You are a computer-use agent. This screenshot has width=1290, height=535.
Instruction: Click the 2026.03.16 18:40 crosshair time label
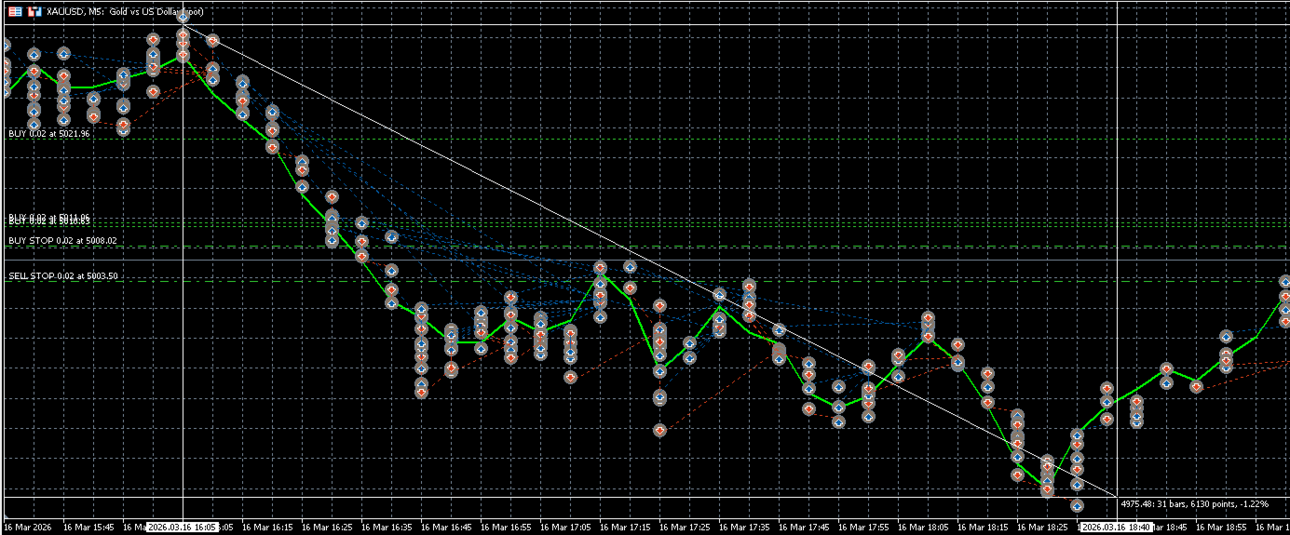point(1117,526)
